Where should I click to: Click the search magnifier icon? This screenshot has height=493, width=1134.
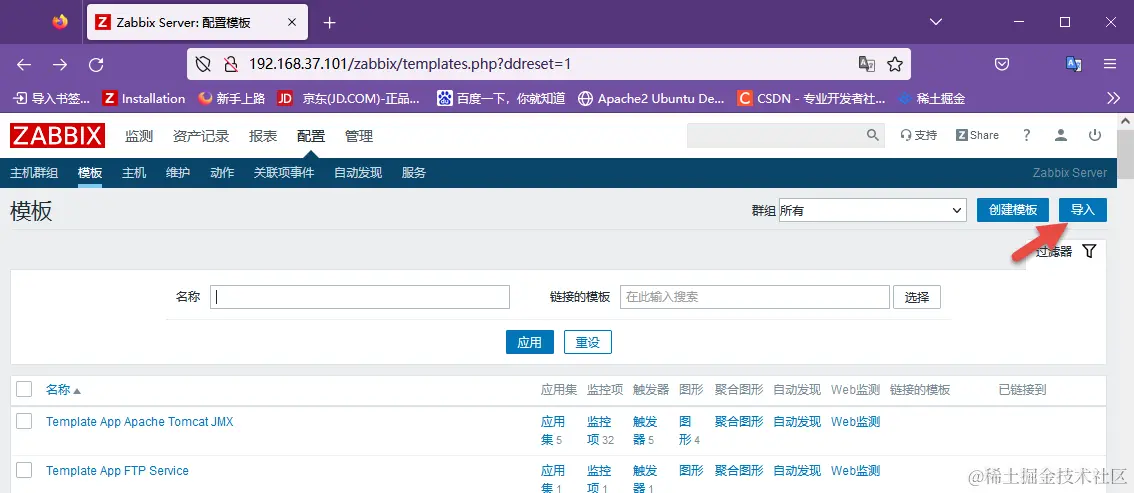point(873,135)
